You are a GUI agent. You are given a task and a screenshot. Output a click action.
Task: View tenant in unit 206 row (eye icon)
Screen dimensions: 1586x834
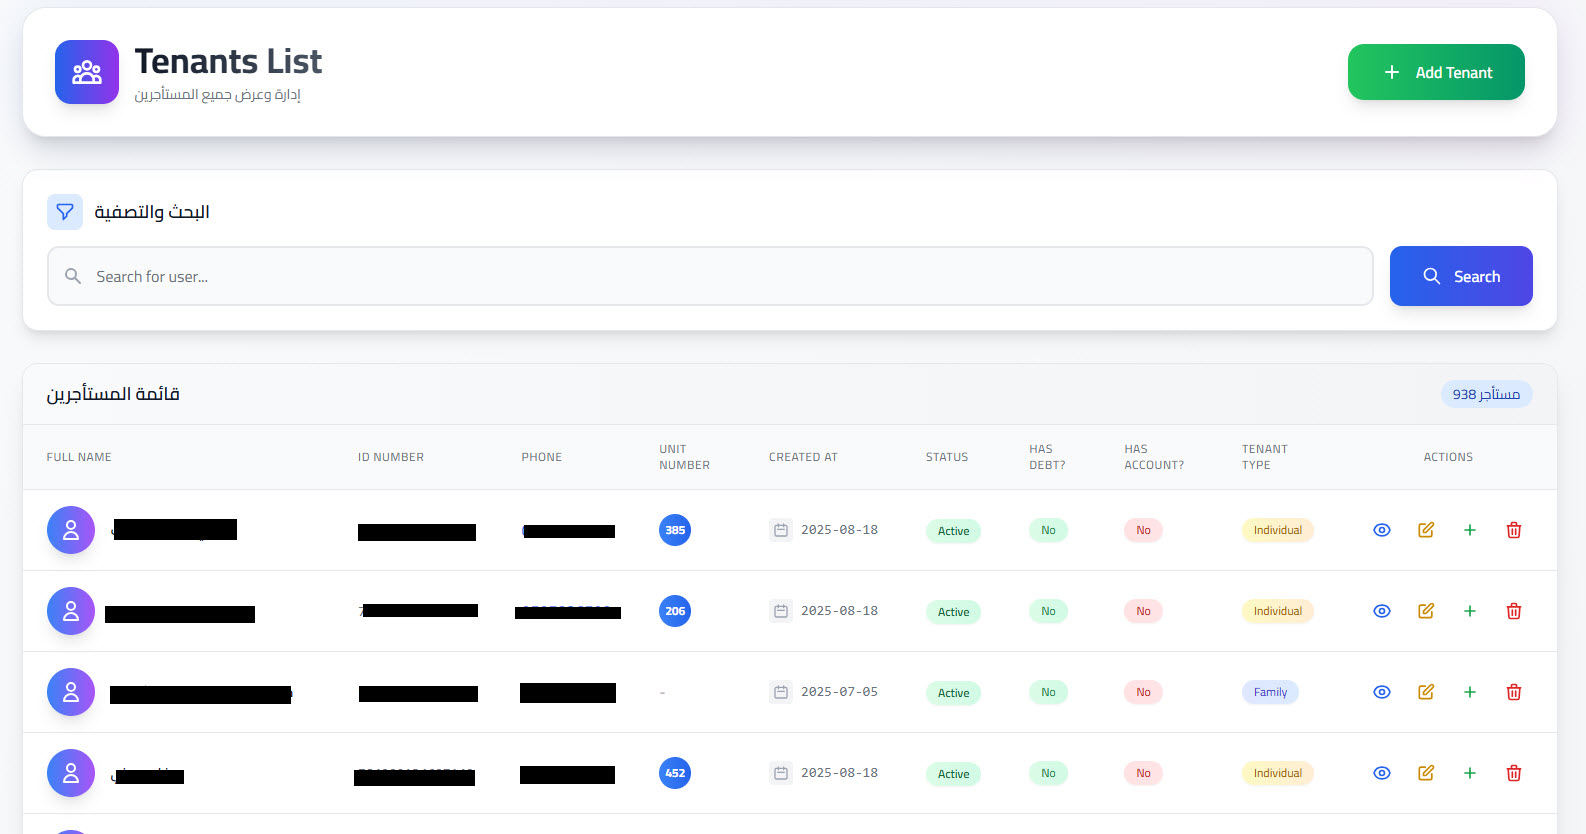[x=1382, y=611]
